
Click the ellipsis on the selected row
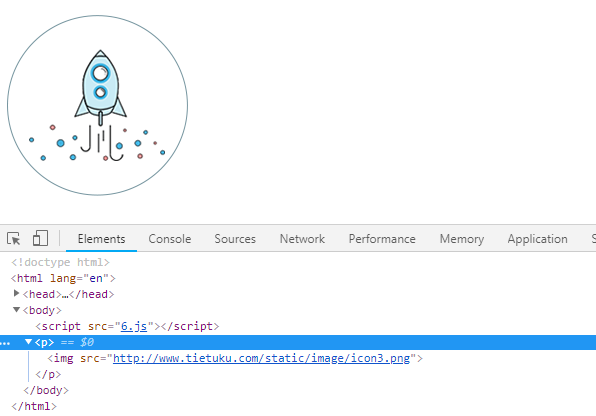[x=5, y=344]
